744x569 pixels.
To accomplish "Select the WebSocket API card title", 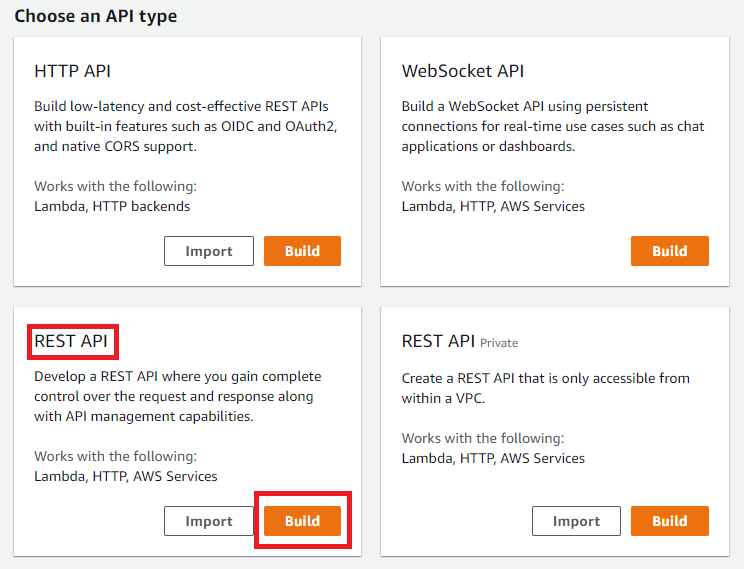I will tap(462, 71).
